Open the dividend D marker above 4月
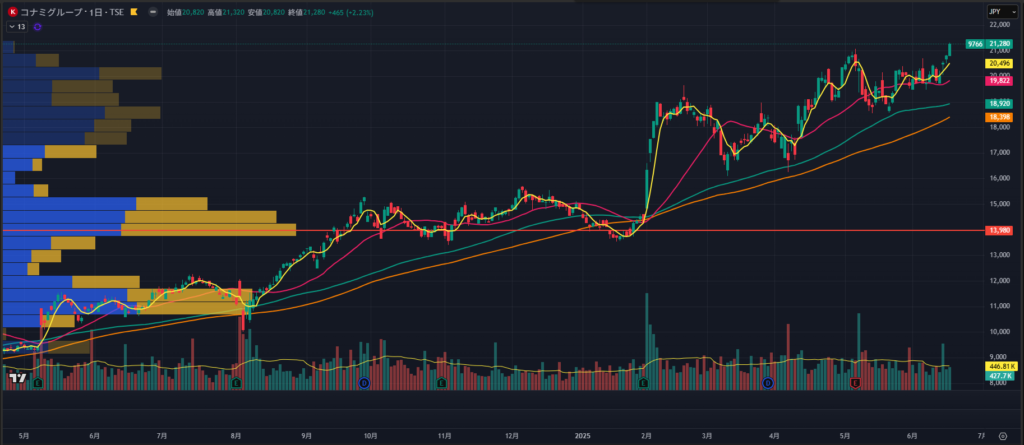The height and width of the screenshot is (445, 1024). point(768,383)
